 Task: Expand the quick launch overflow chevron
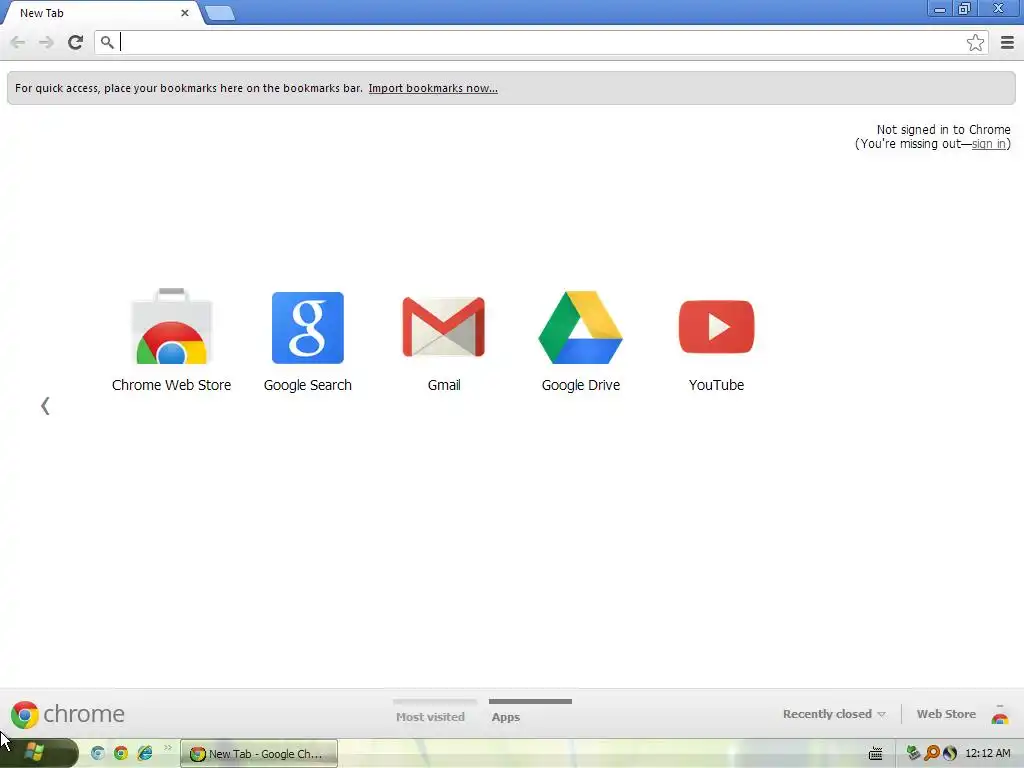tap(167, 748)
